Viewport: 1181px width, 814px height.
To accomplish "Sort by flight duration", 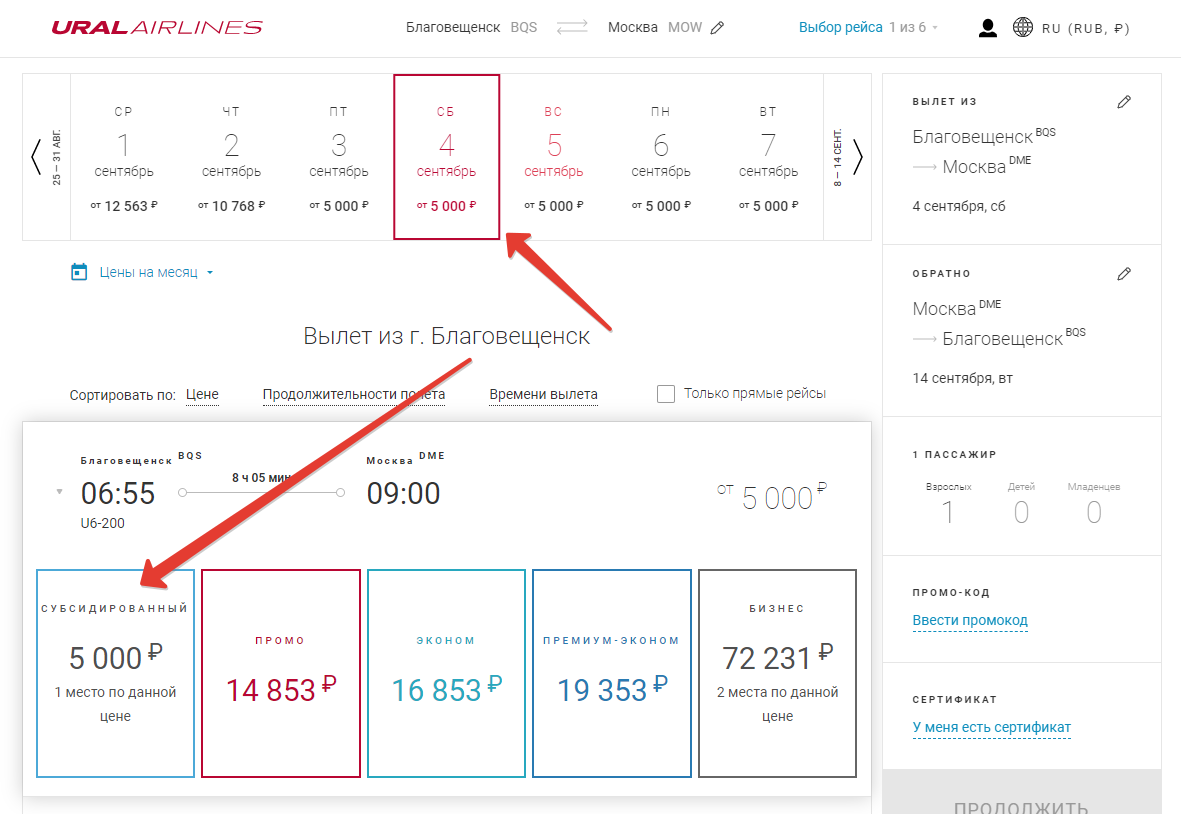I will [x=354, y=395].
